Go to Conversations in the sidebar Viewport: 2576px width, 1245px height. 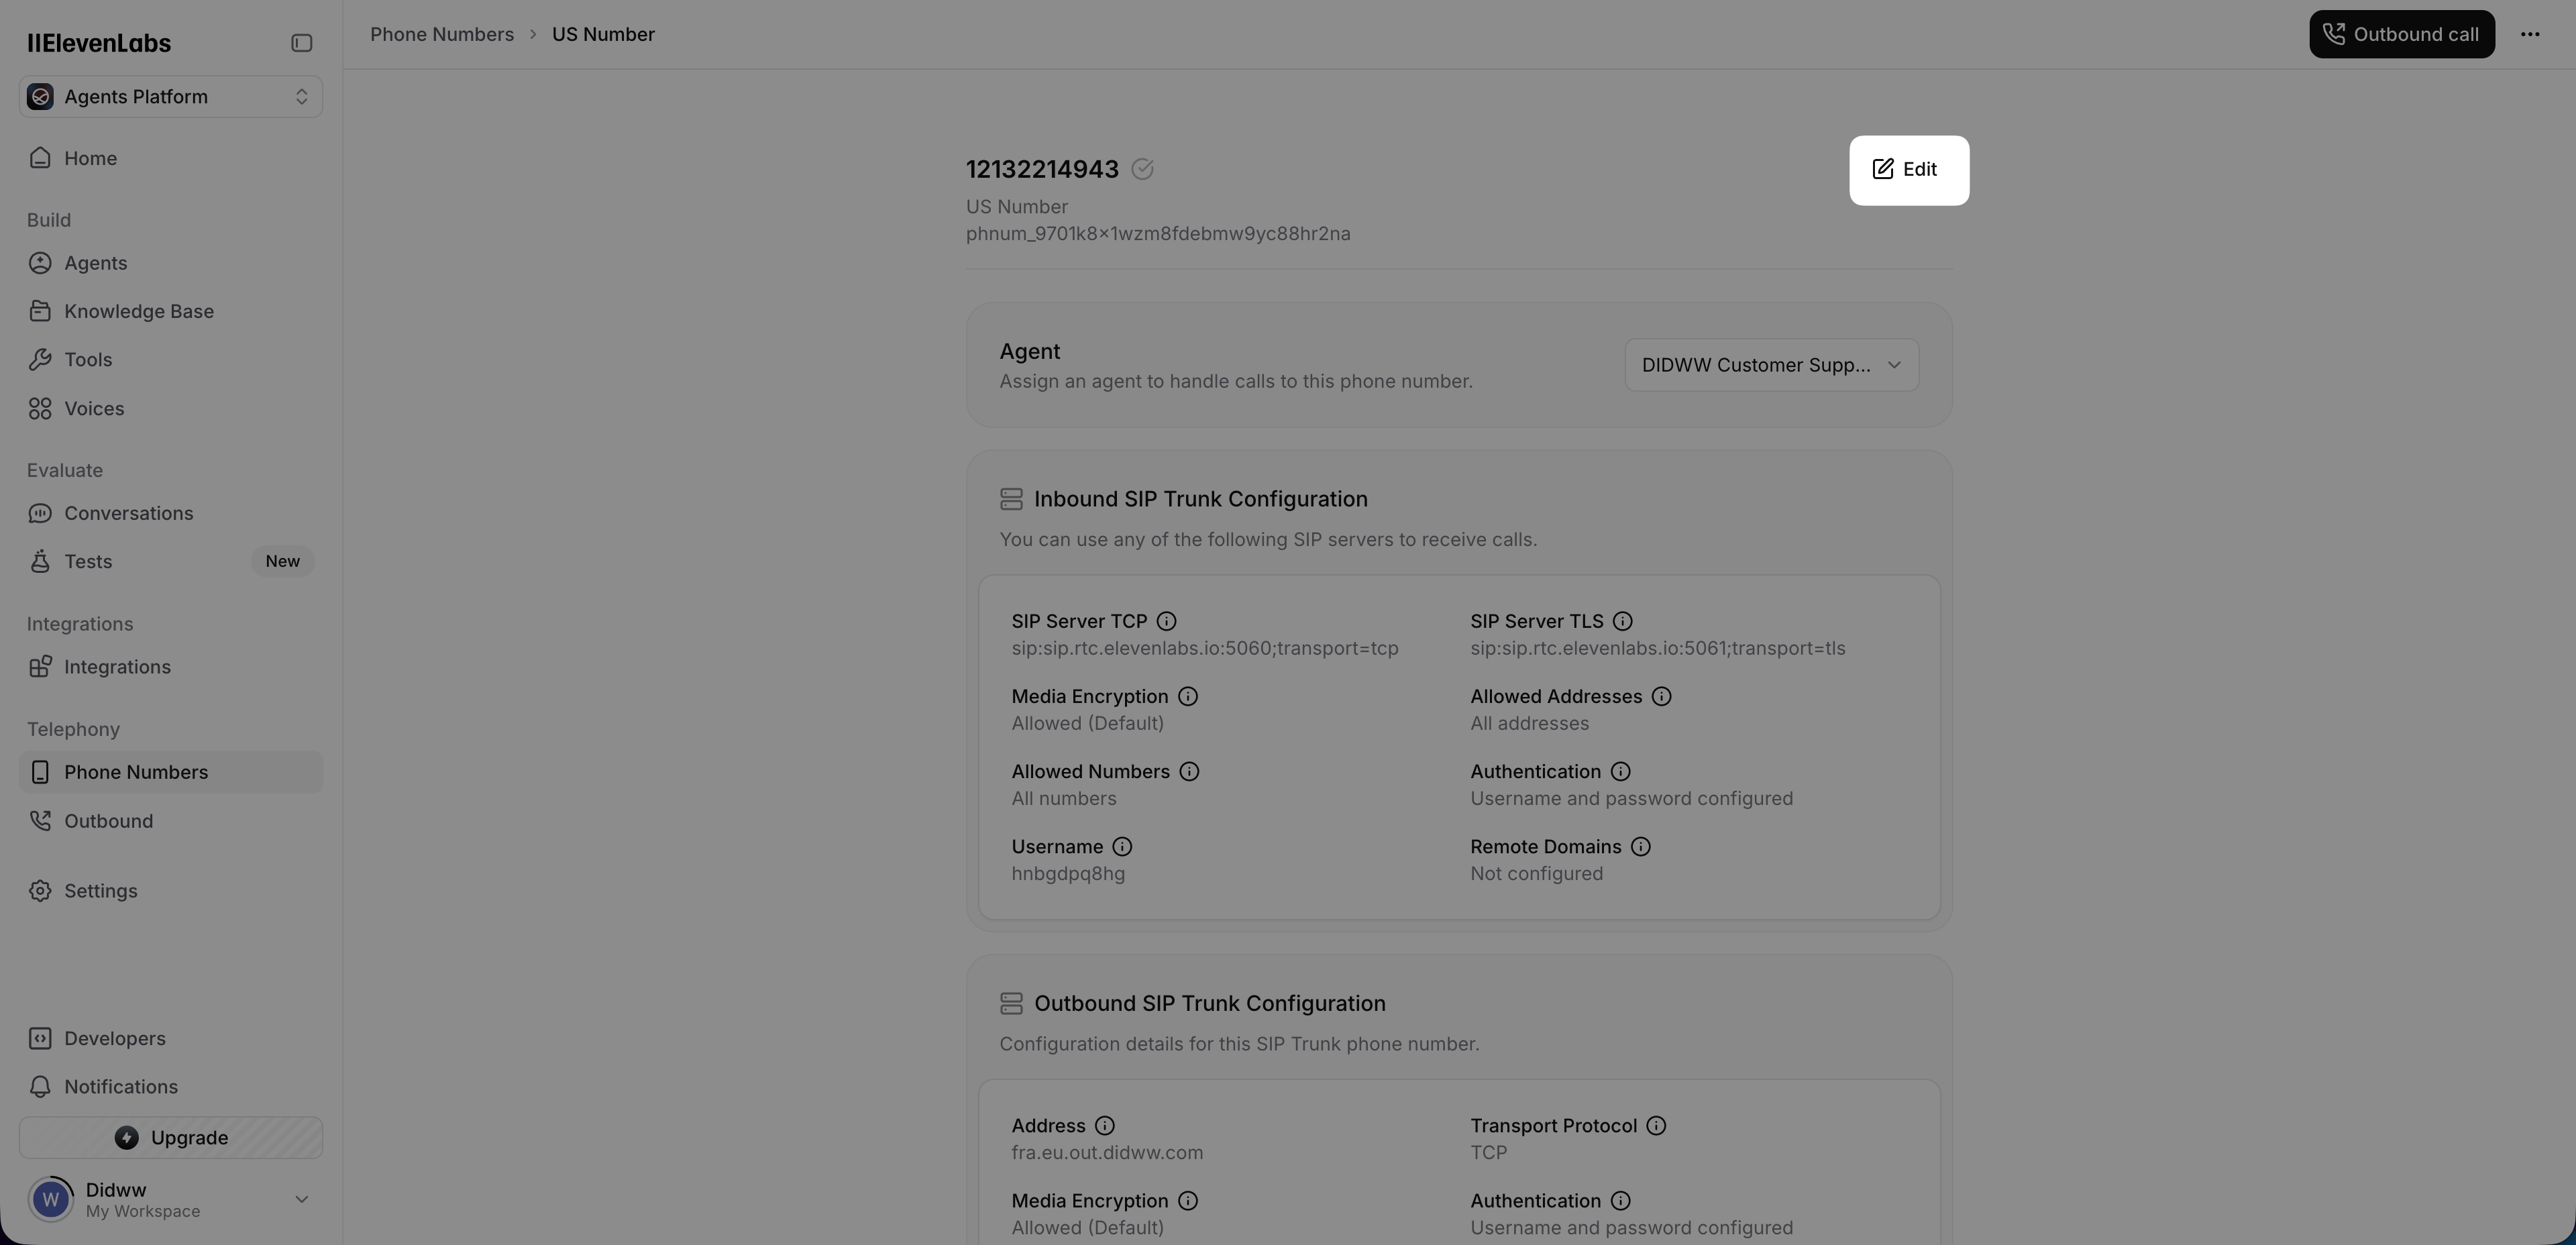tap(129, 514)
